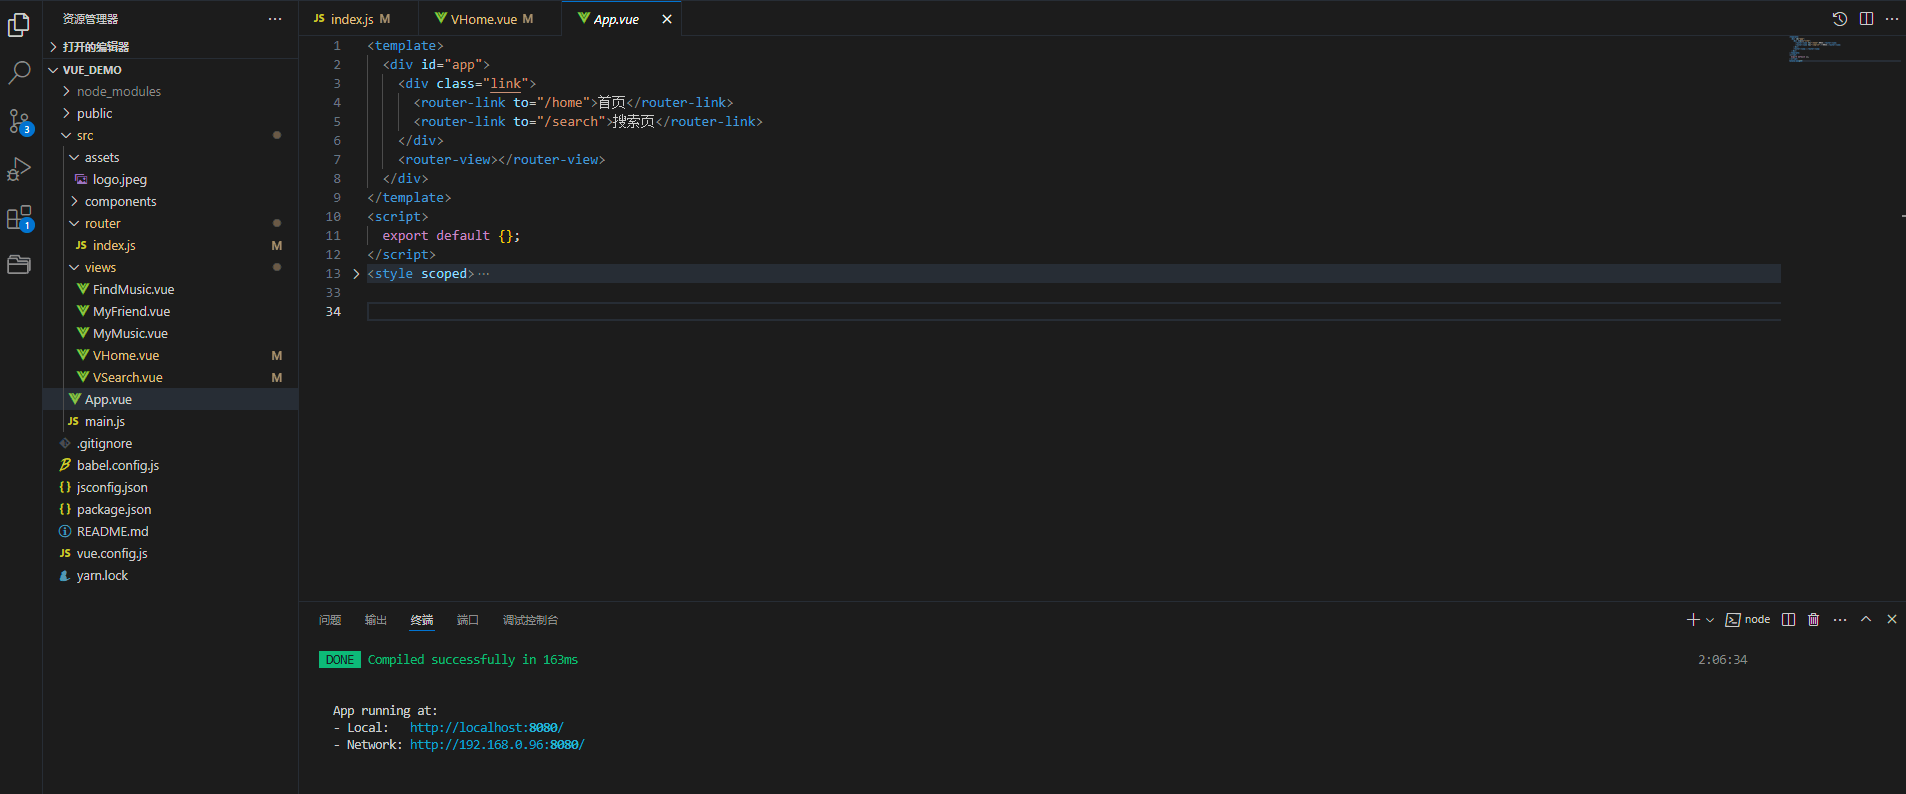Split the editor to the right
Image resolution: width=1906 pixels, height=794 pixels.
(x=1866, y=19)
